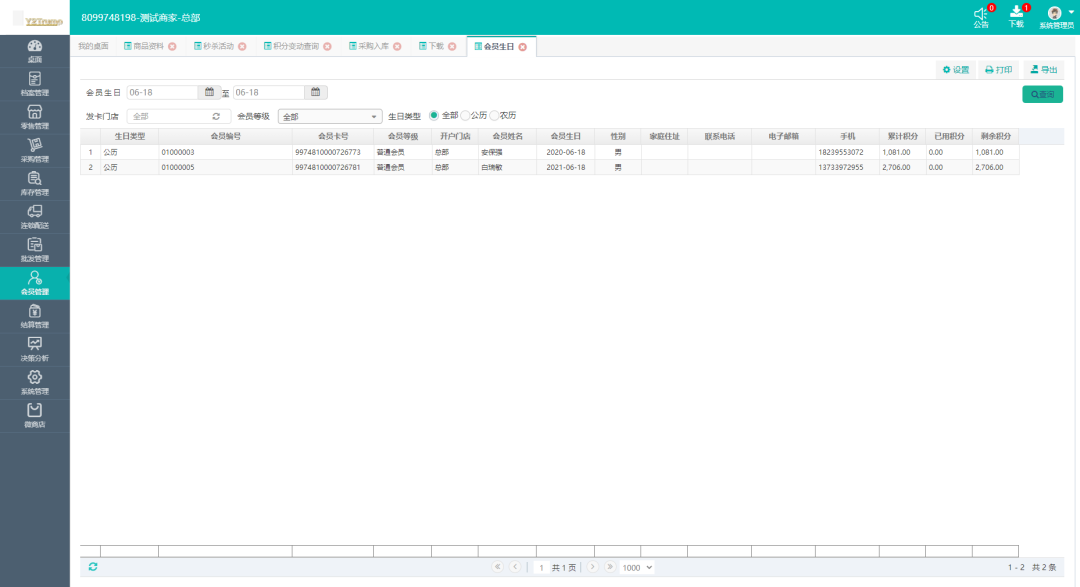Click the 下载 download icon in header
Screen dimensions: 1080x587
pyautogui.click(x=1016, y=15)
